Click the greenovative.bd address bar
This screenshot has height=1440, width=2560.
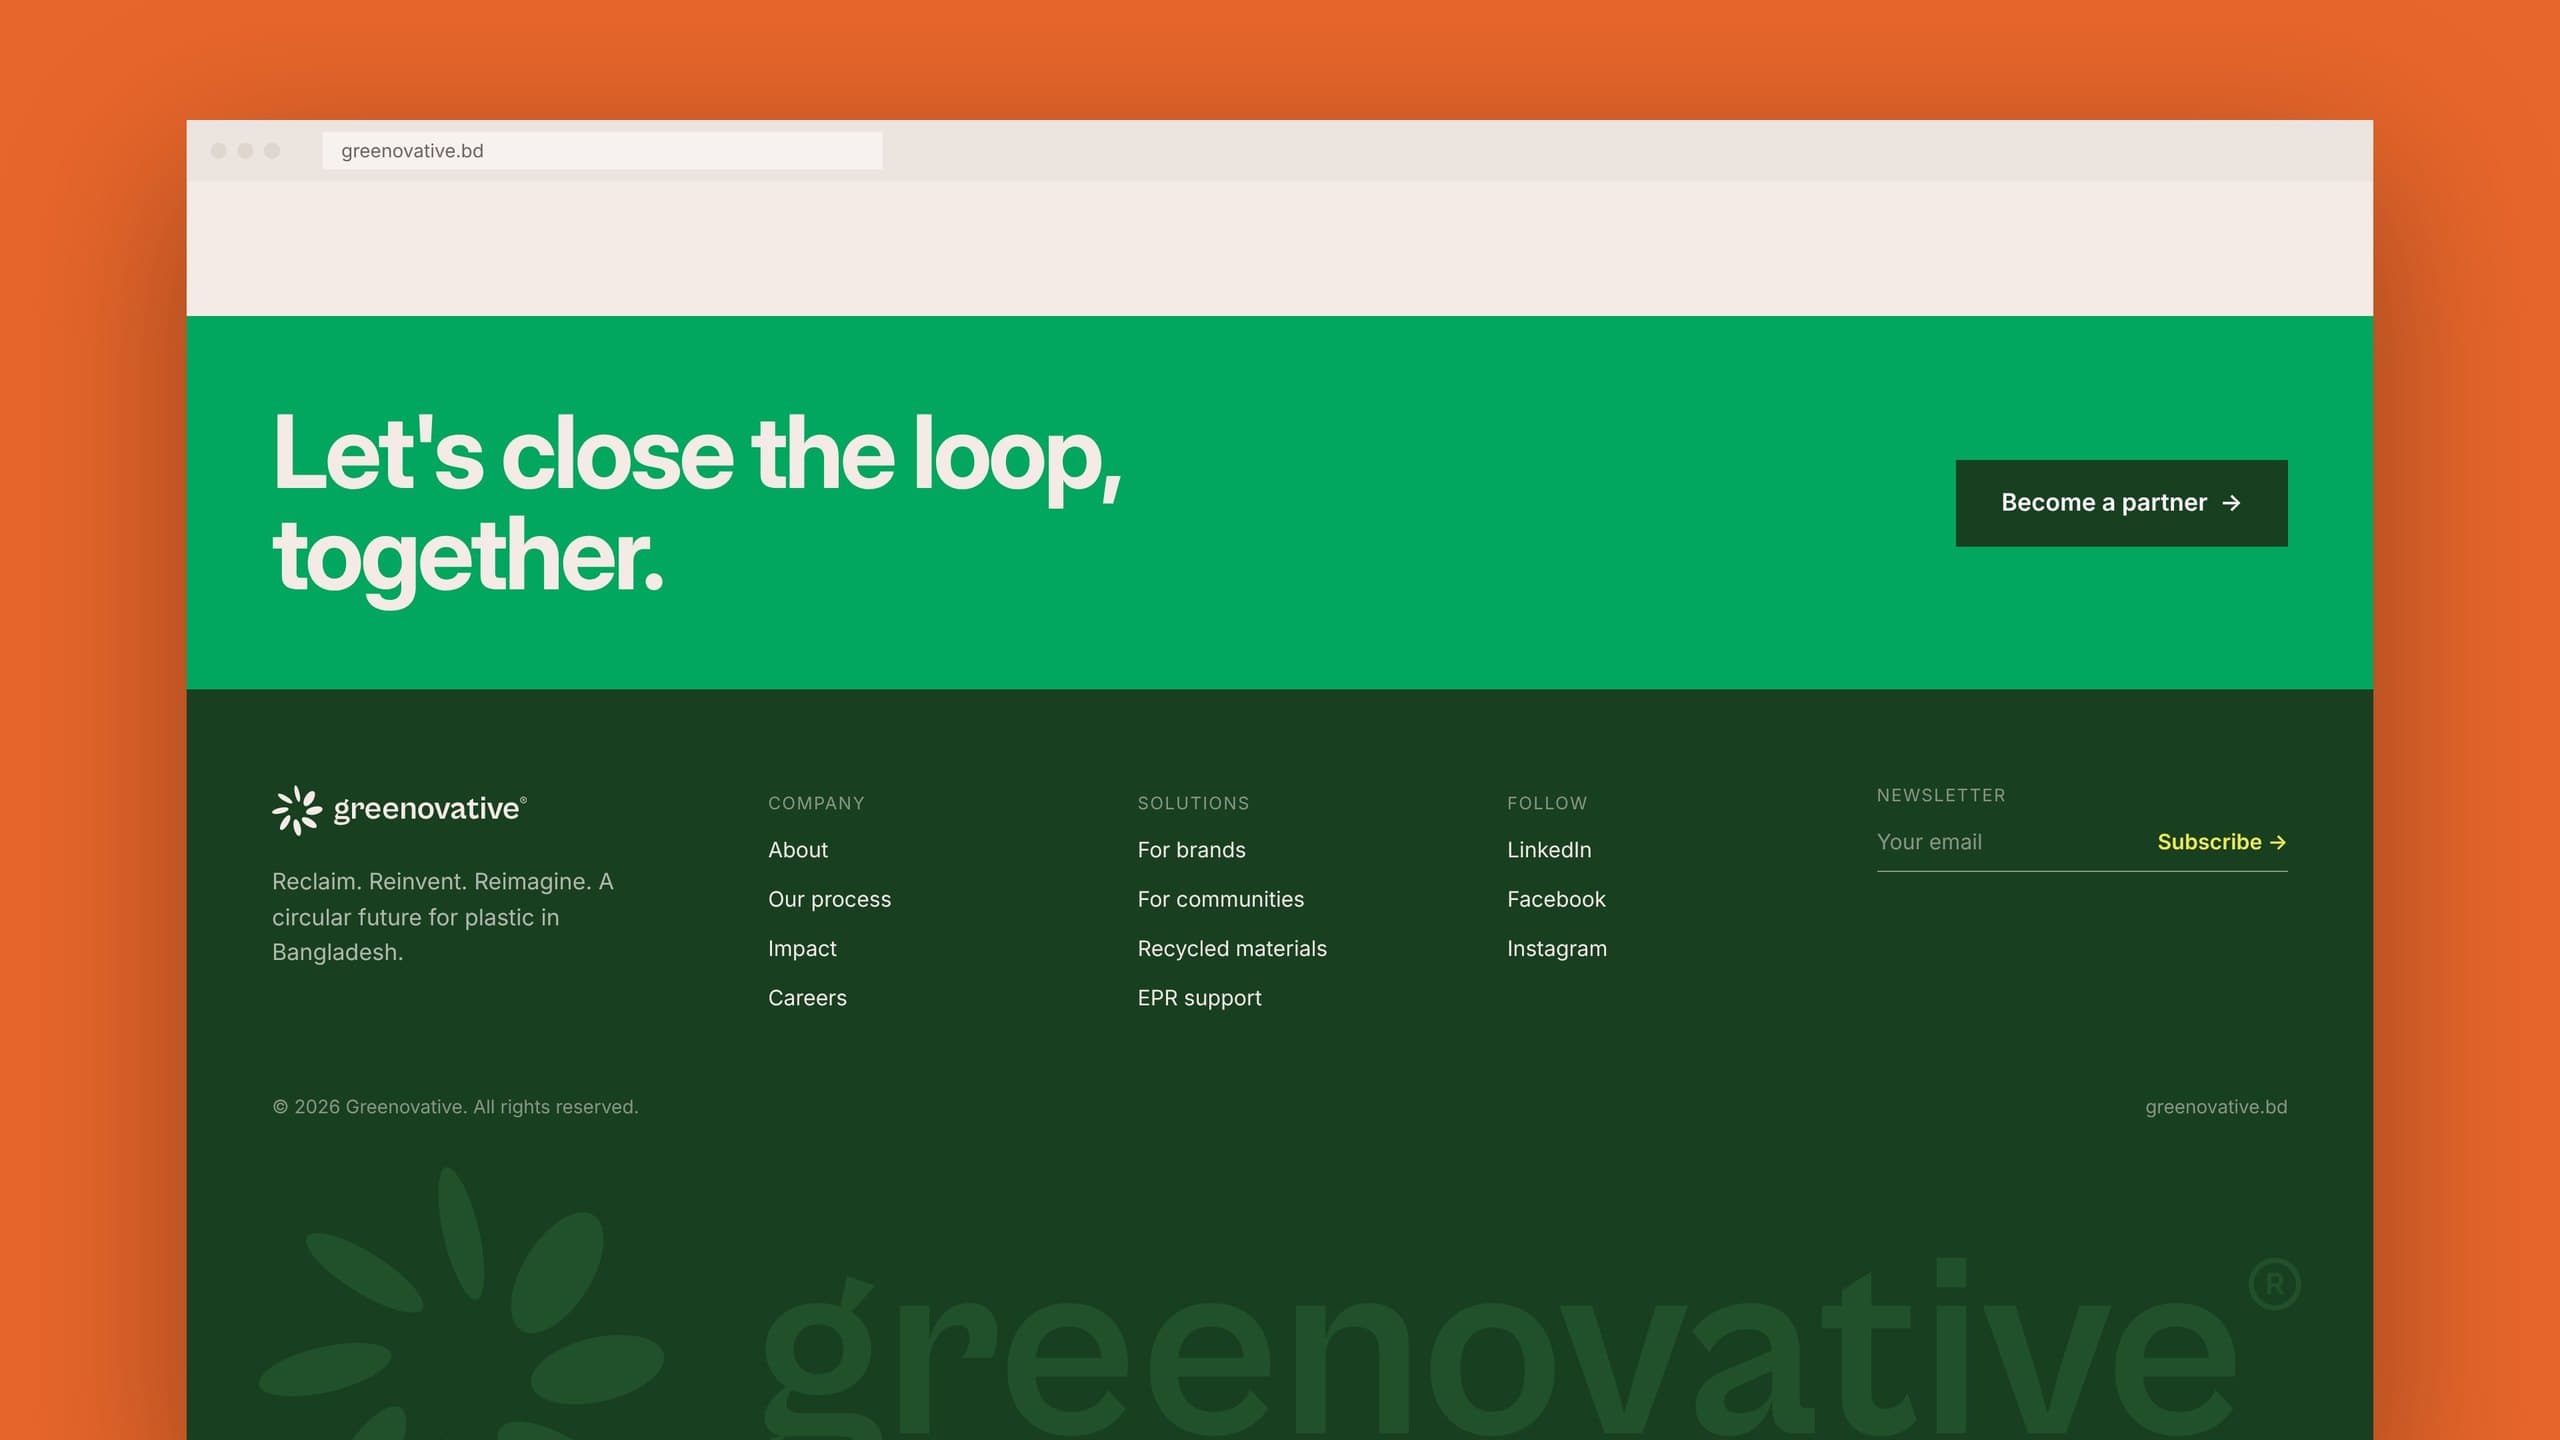602,151
